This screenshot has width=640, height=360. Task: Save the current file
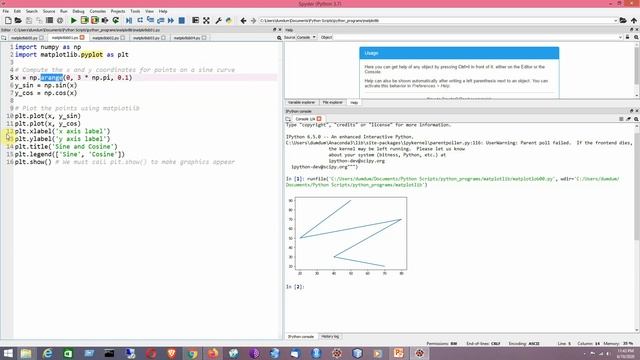coord(29,20)
